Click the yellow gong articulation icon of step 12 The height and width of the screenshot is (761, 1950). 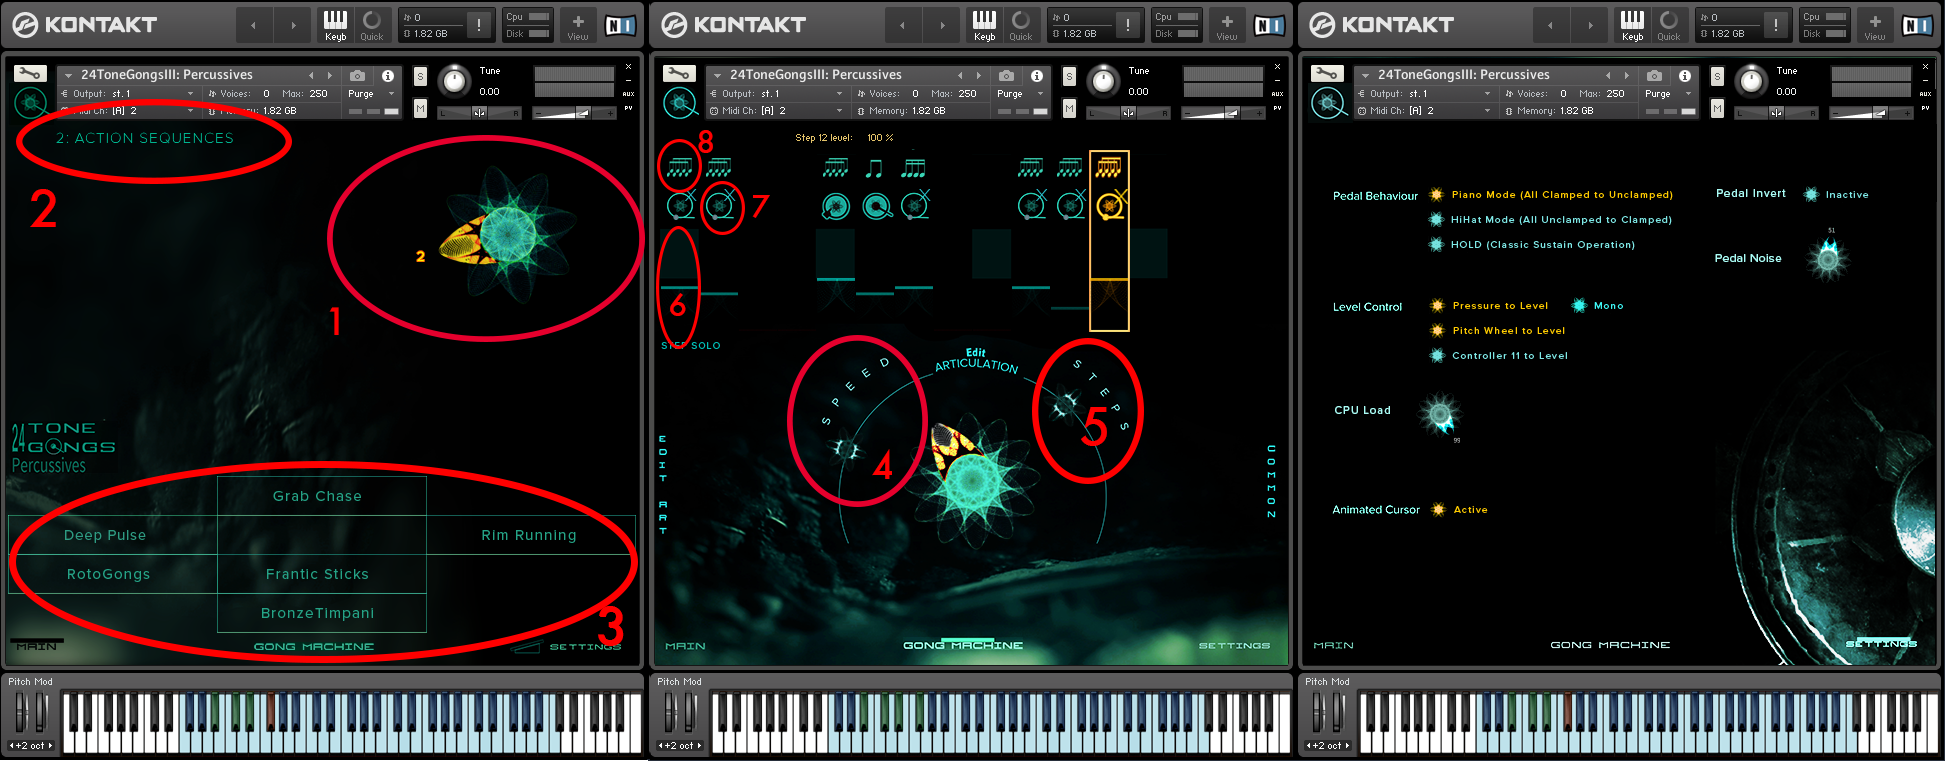point(1110,206)
